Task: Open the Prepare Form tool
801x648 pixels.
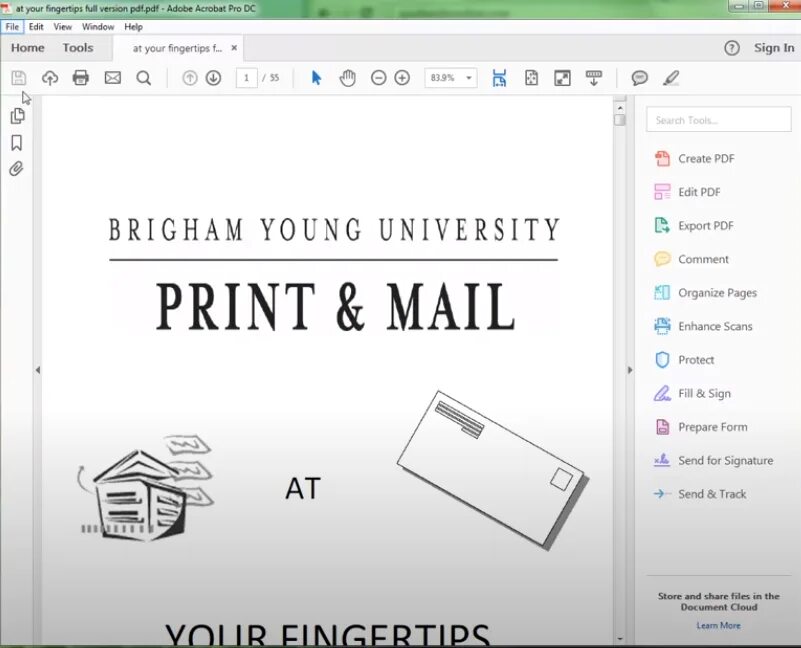Action: [700, 427]
